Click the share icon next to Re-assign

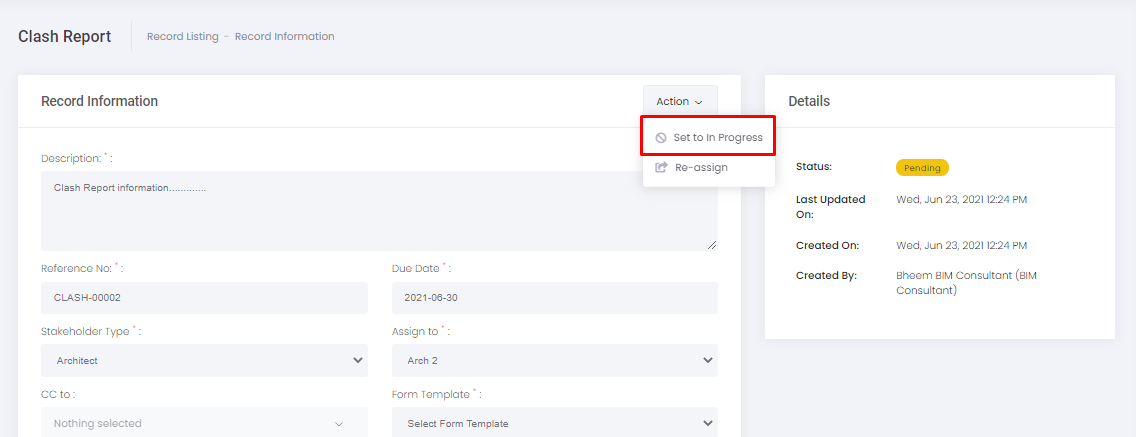tap(660, 168)
